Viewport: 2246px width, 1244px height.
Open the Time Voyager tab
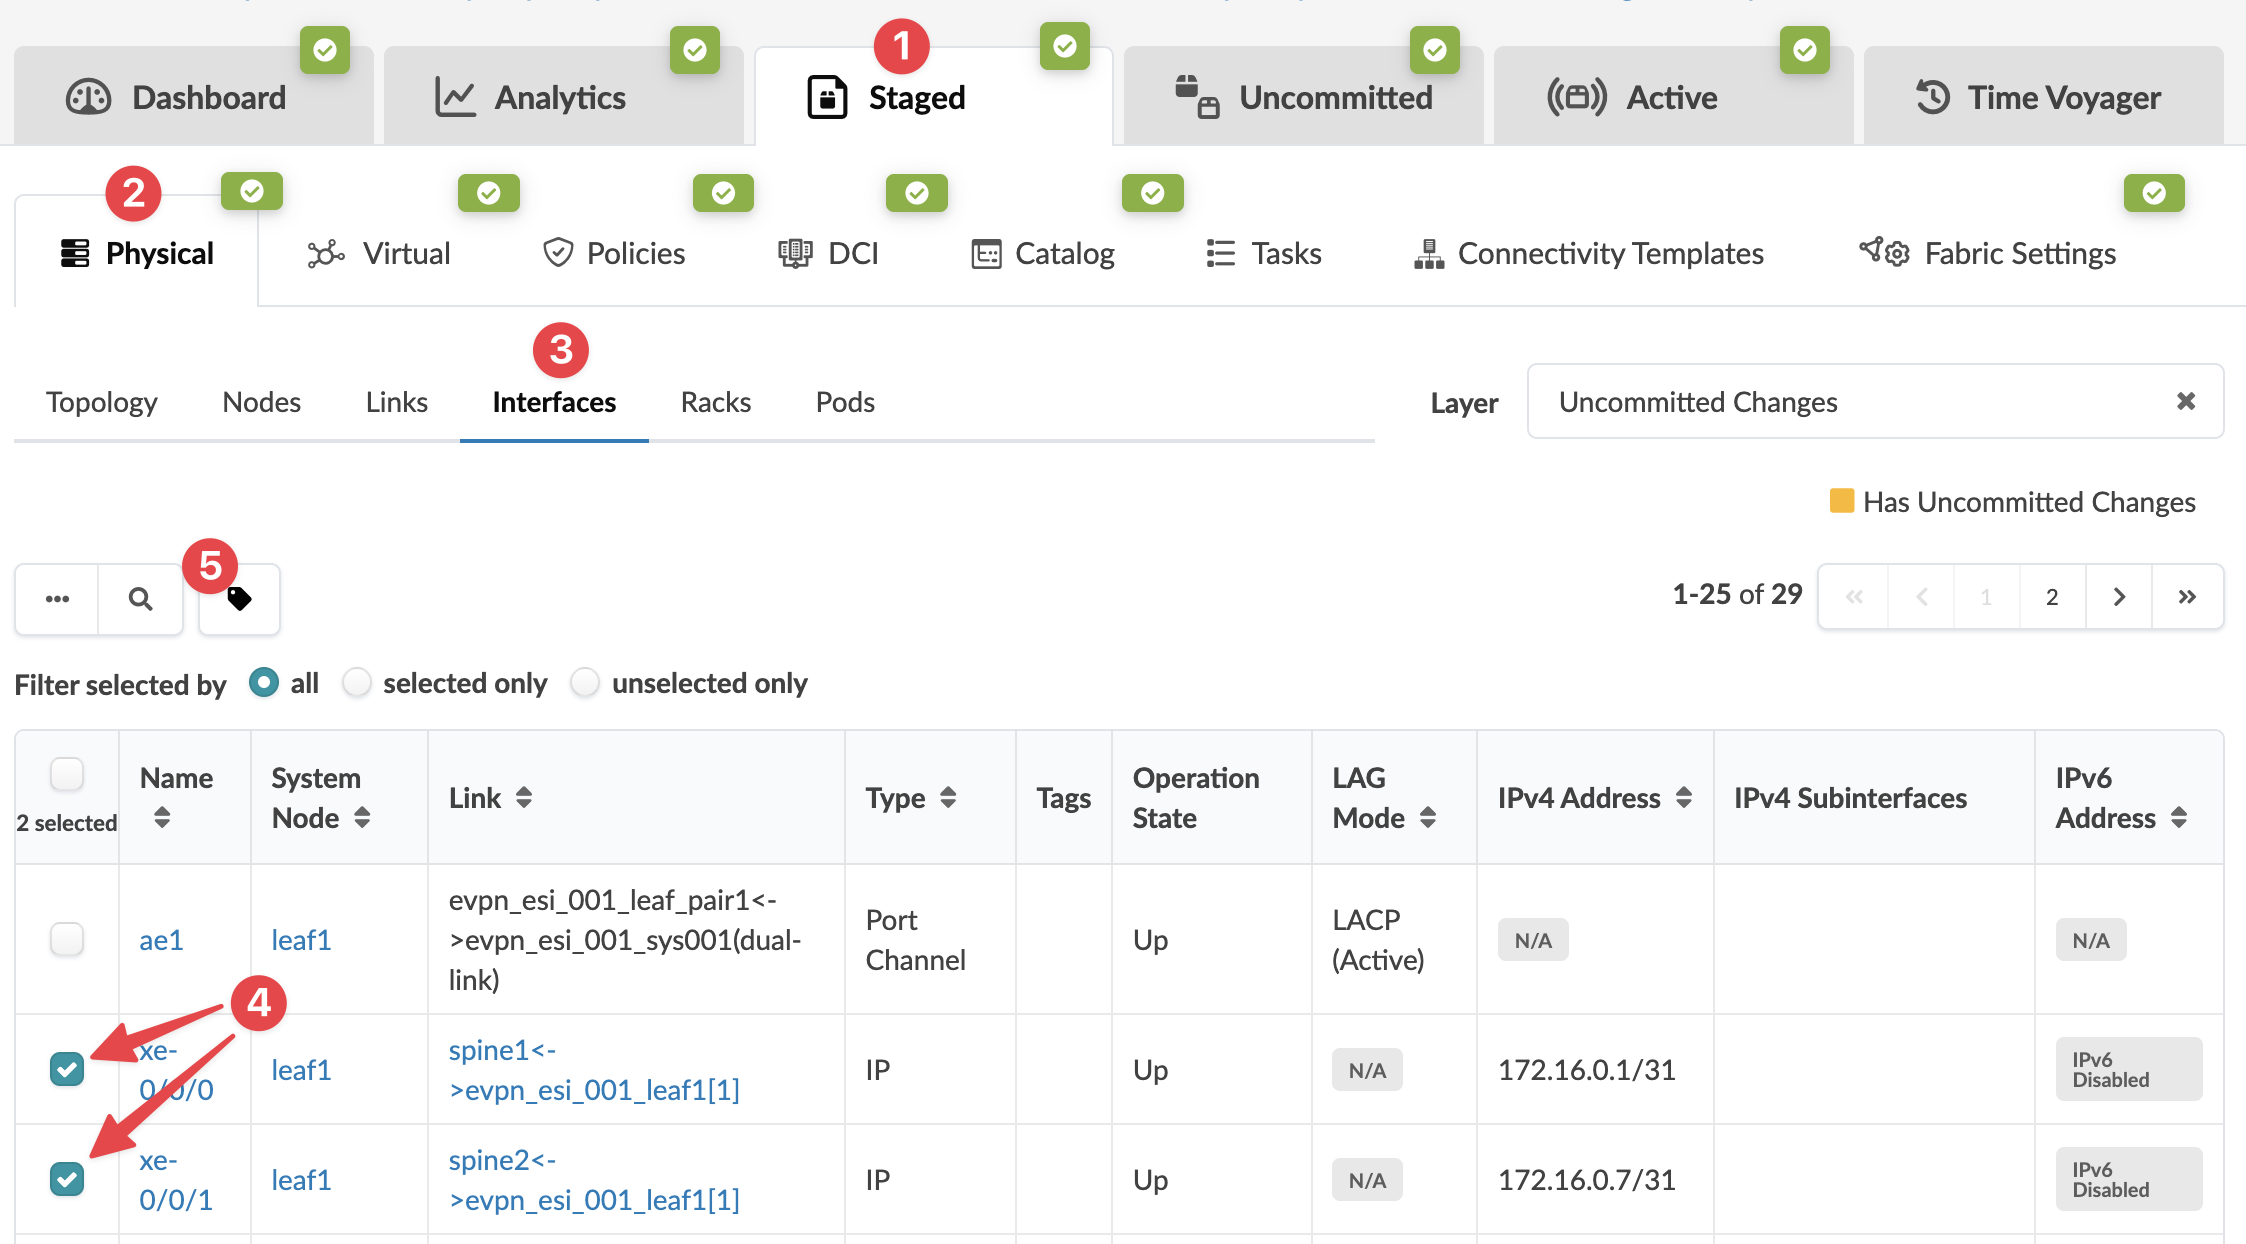click(2042, 97)
